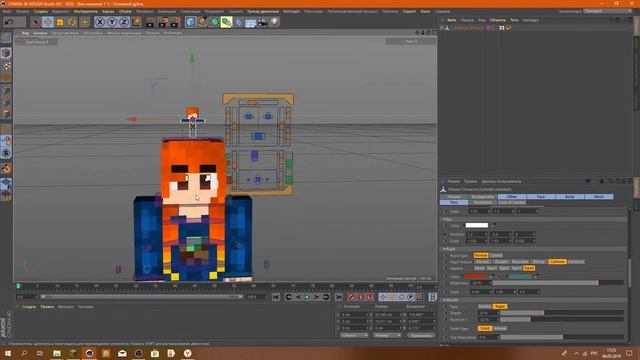
Task: Set Pupil Type to Limited
Action: (x=496, y=256)
